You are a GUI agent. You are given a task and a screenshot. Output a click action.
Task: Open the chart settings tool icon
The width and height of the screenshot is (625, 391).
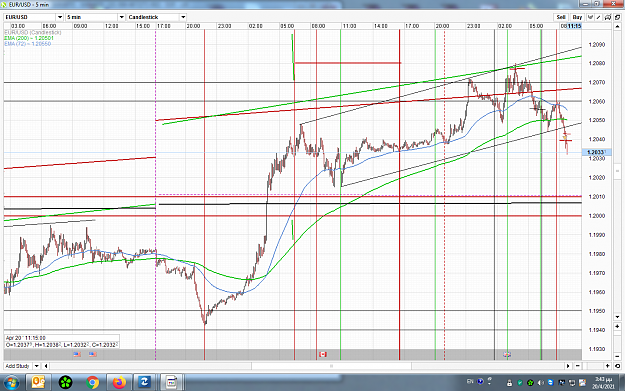(x=608, y=17)
